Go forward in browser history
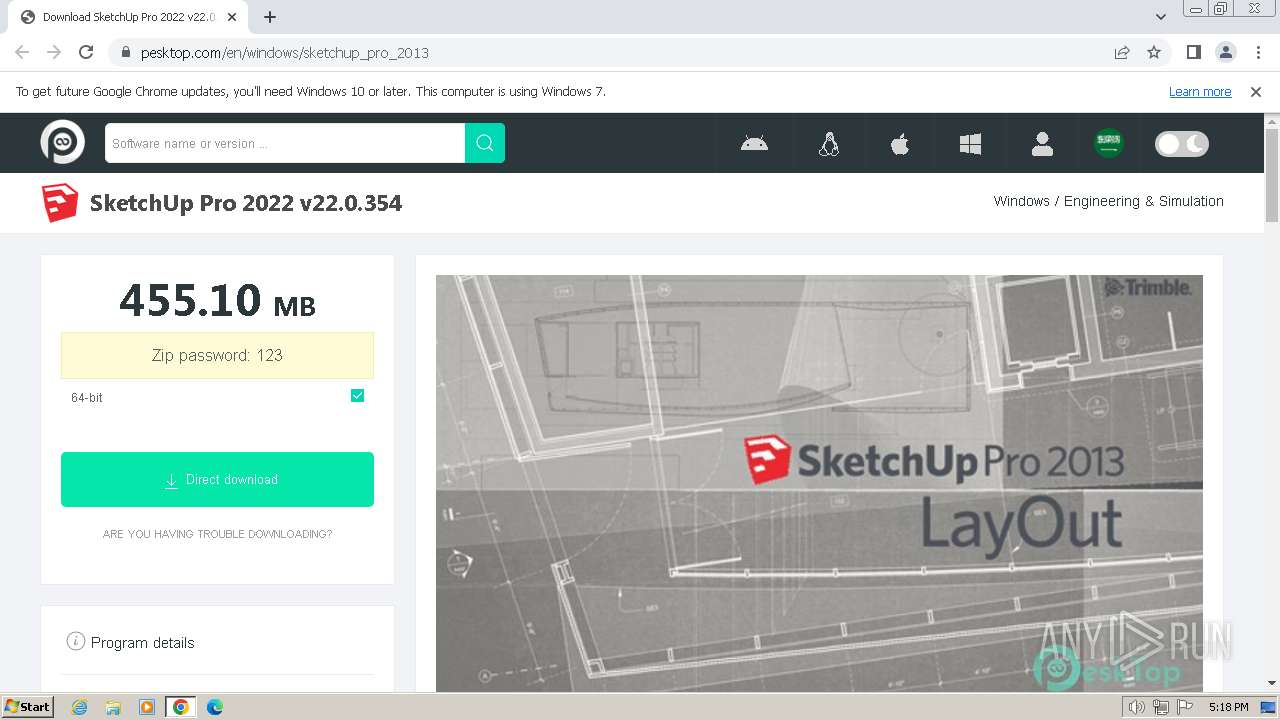1280x720 pixels. pyautogui.click(x=54, y=52)
